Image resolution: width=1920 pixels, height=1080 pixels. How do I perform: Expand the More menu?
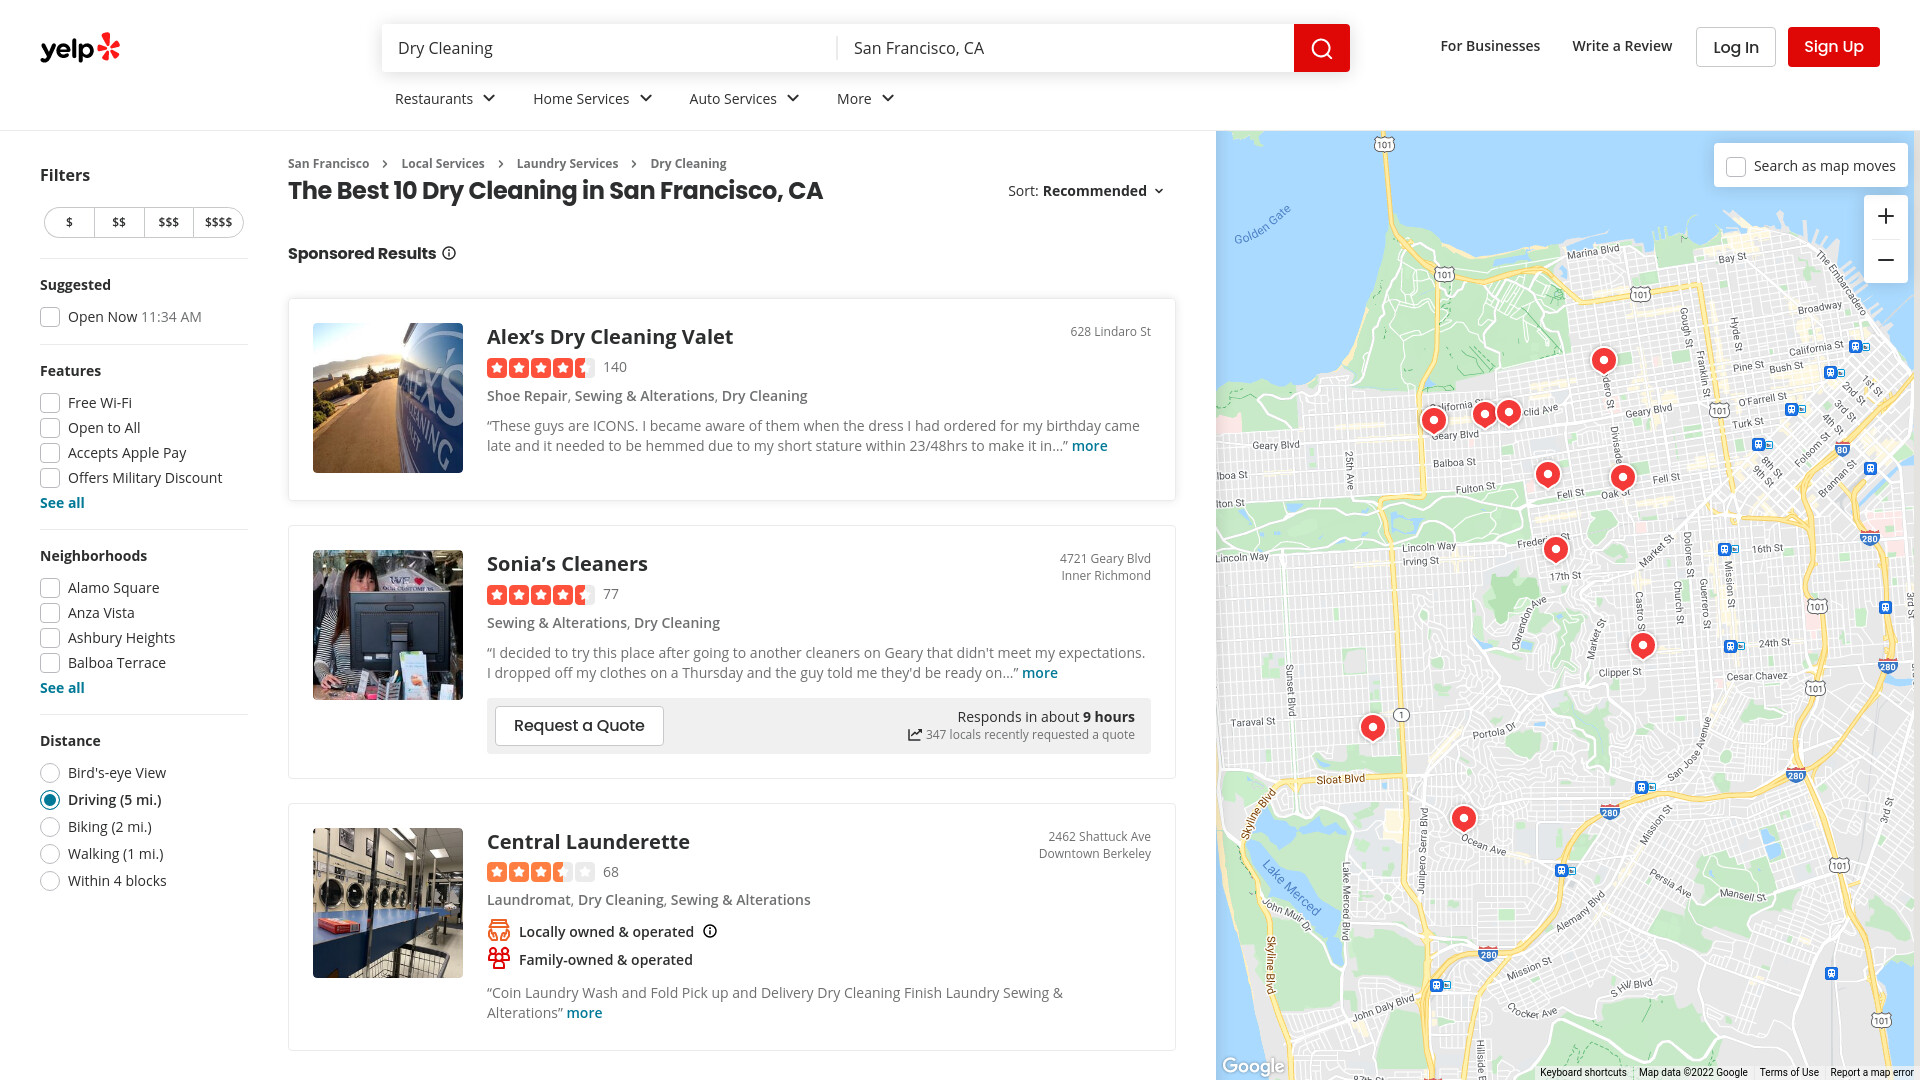[865, 98]
